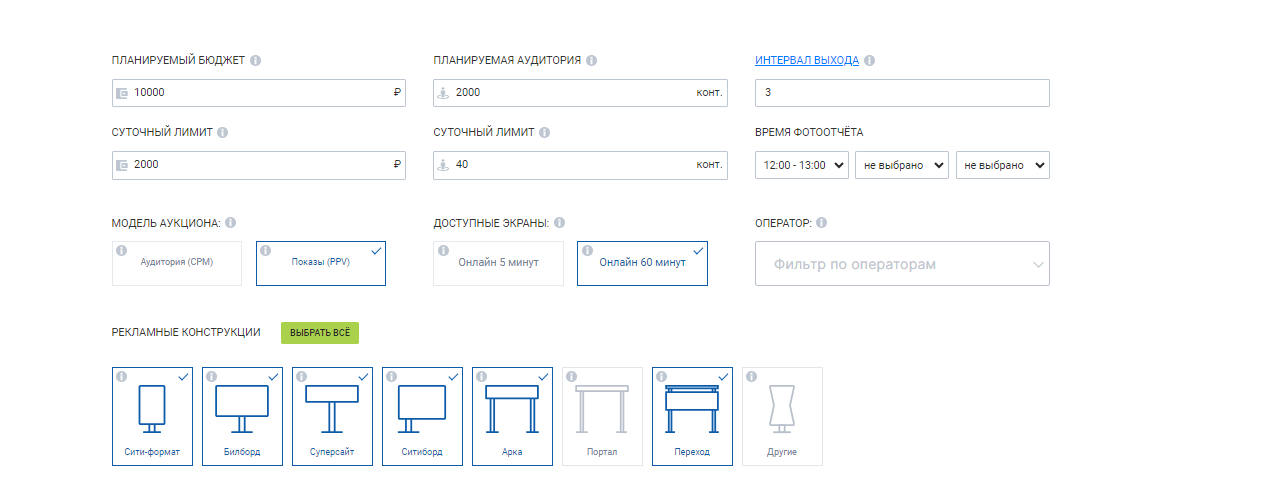
Task: Deselect the Переход construction tile
Action: (692, 416)
